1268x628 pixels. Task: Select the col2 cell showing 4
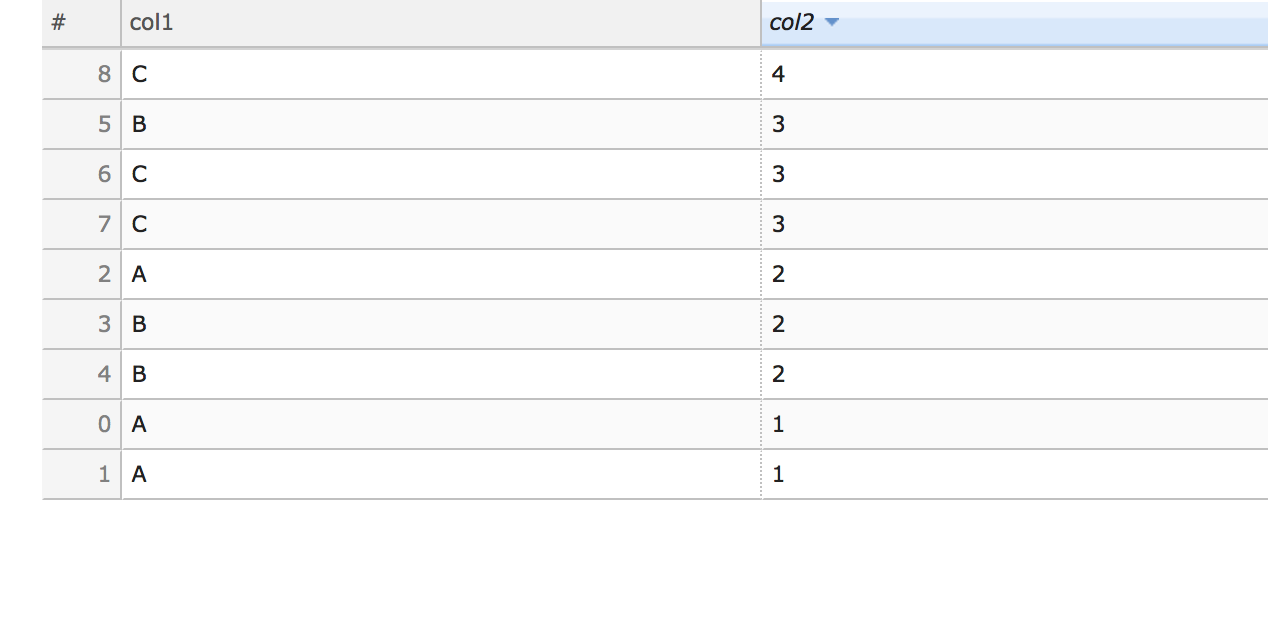(x=778, y=74)
